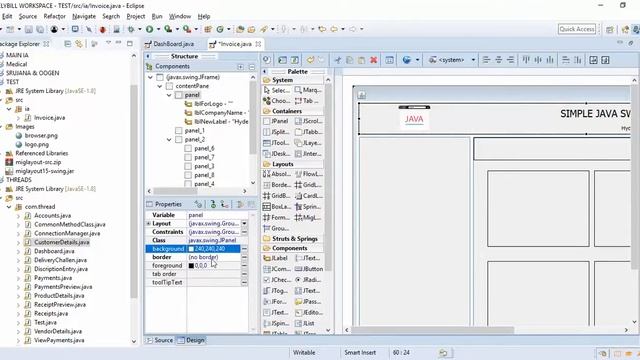The height and width of the screenshot is (360, 640).
Task: Close the Invoice.java editor tab
Action: point(258,44)
